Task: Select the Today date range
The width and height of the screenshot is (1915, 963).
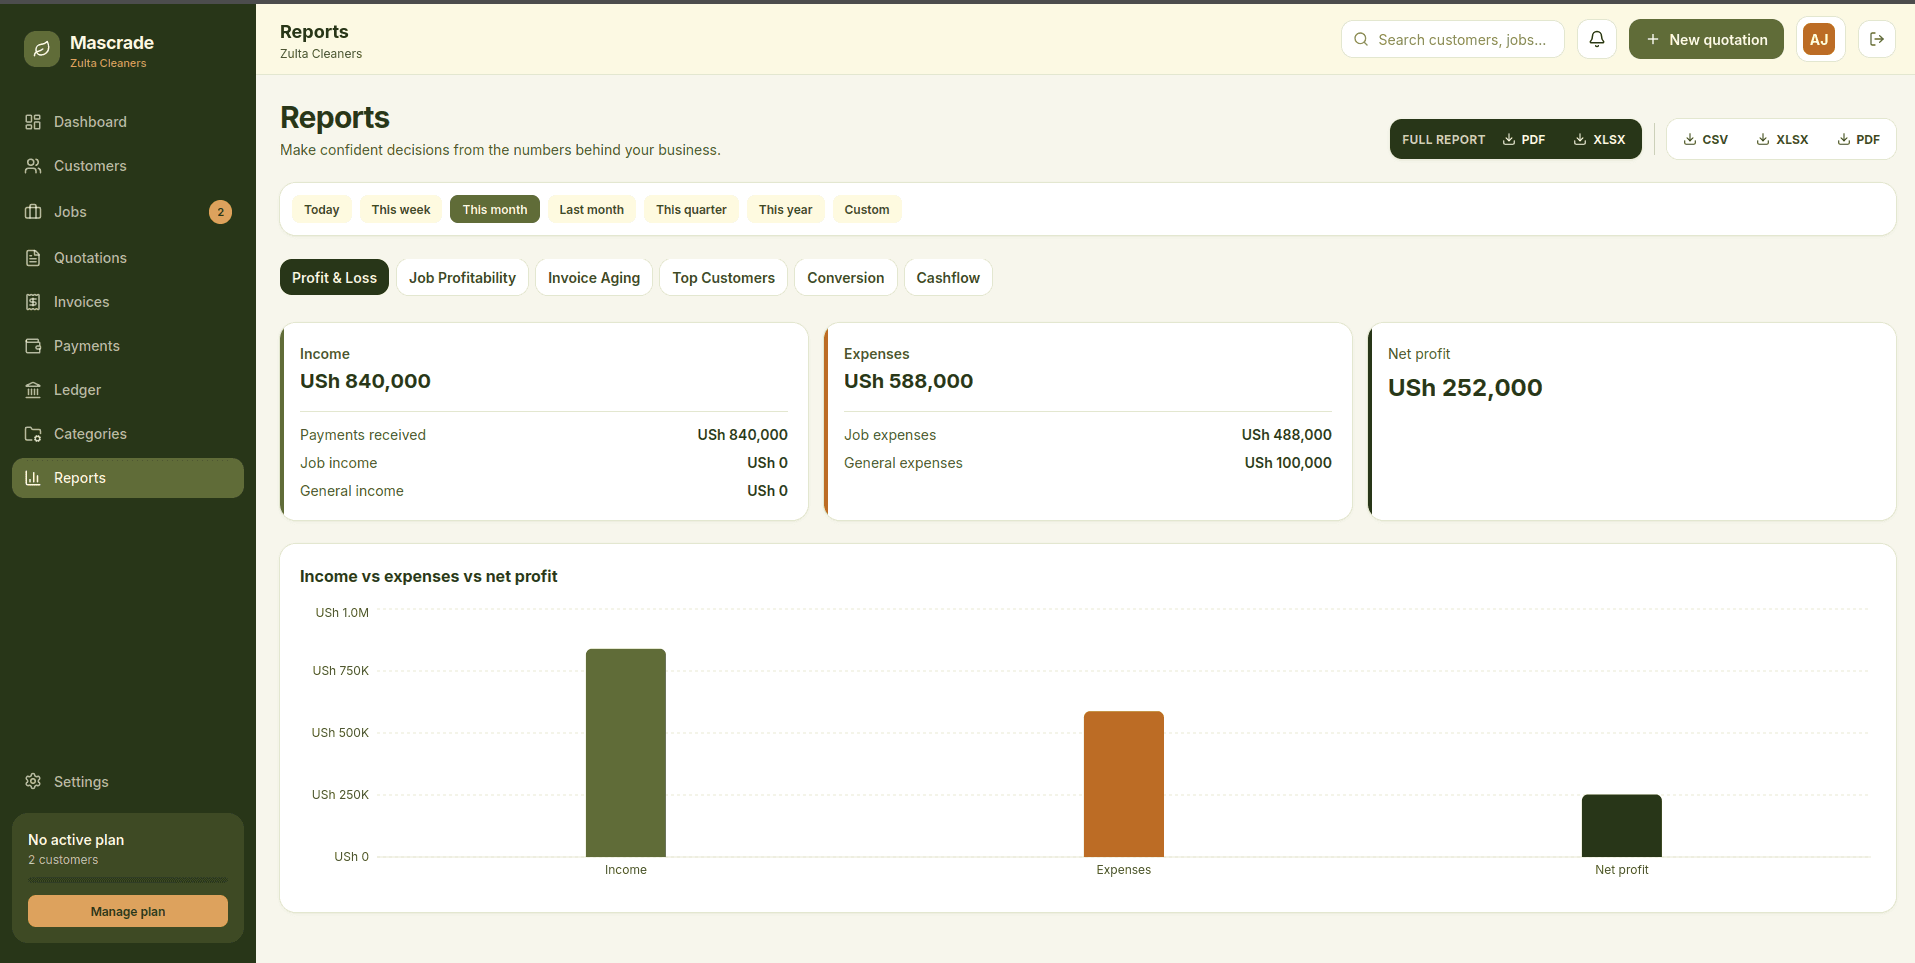Action: tap(322, 209)
